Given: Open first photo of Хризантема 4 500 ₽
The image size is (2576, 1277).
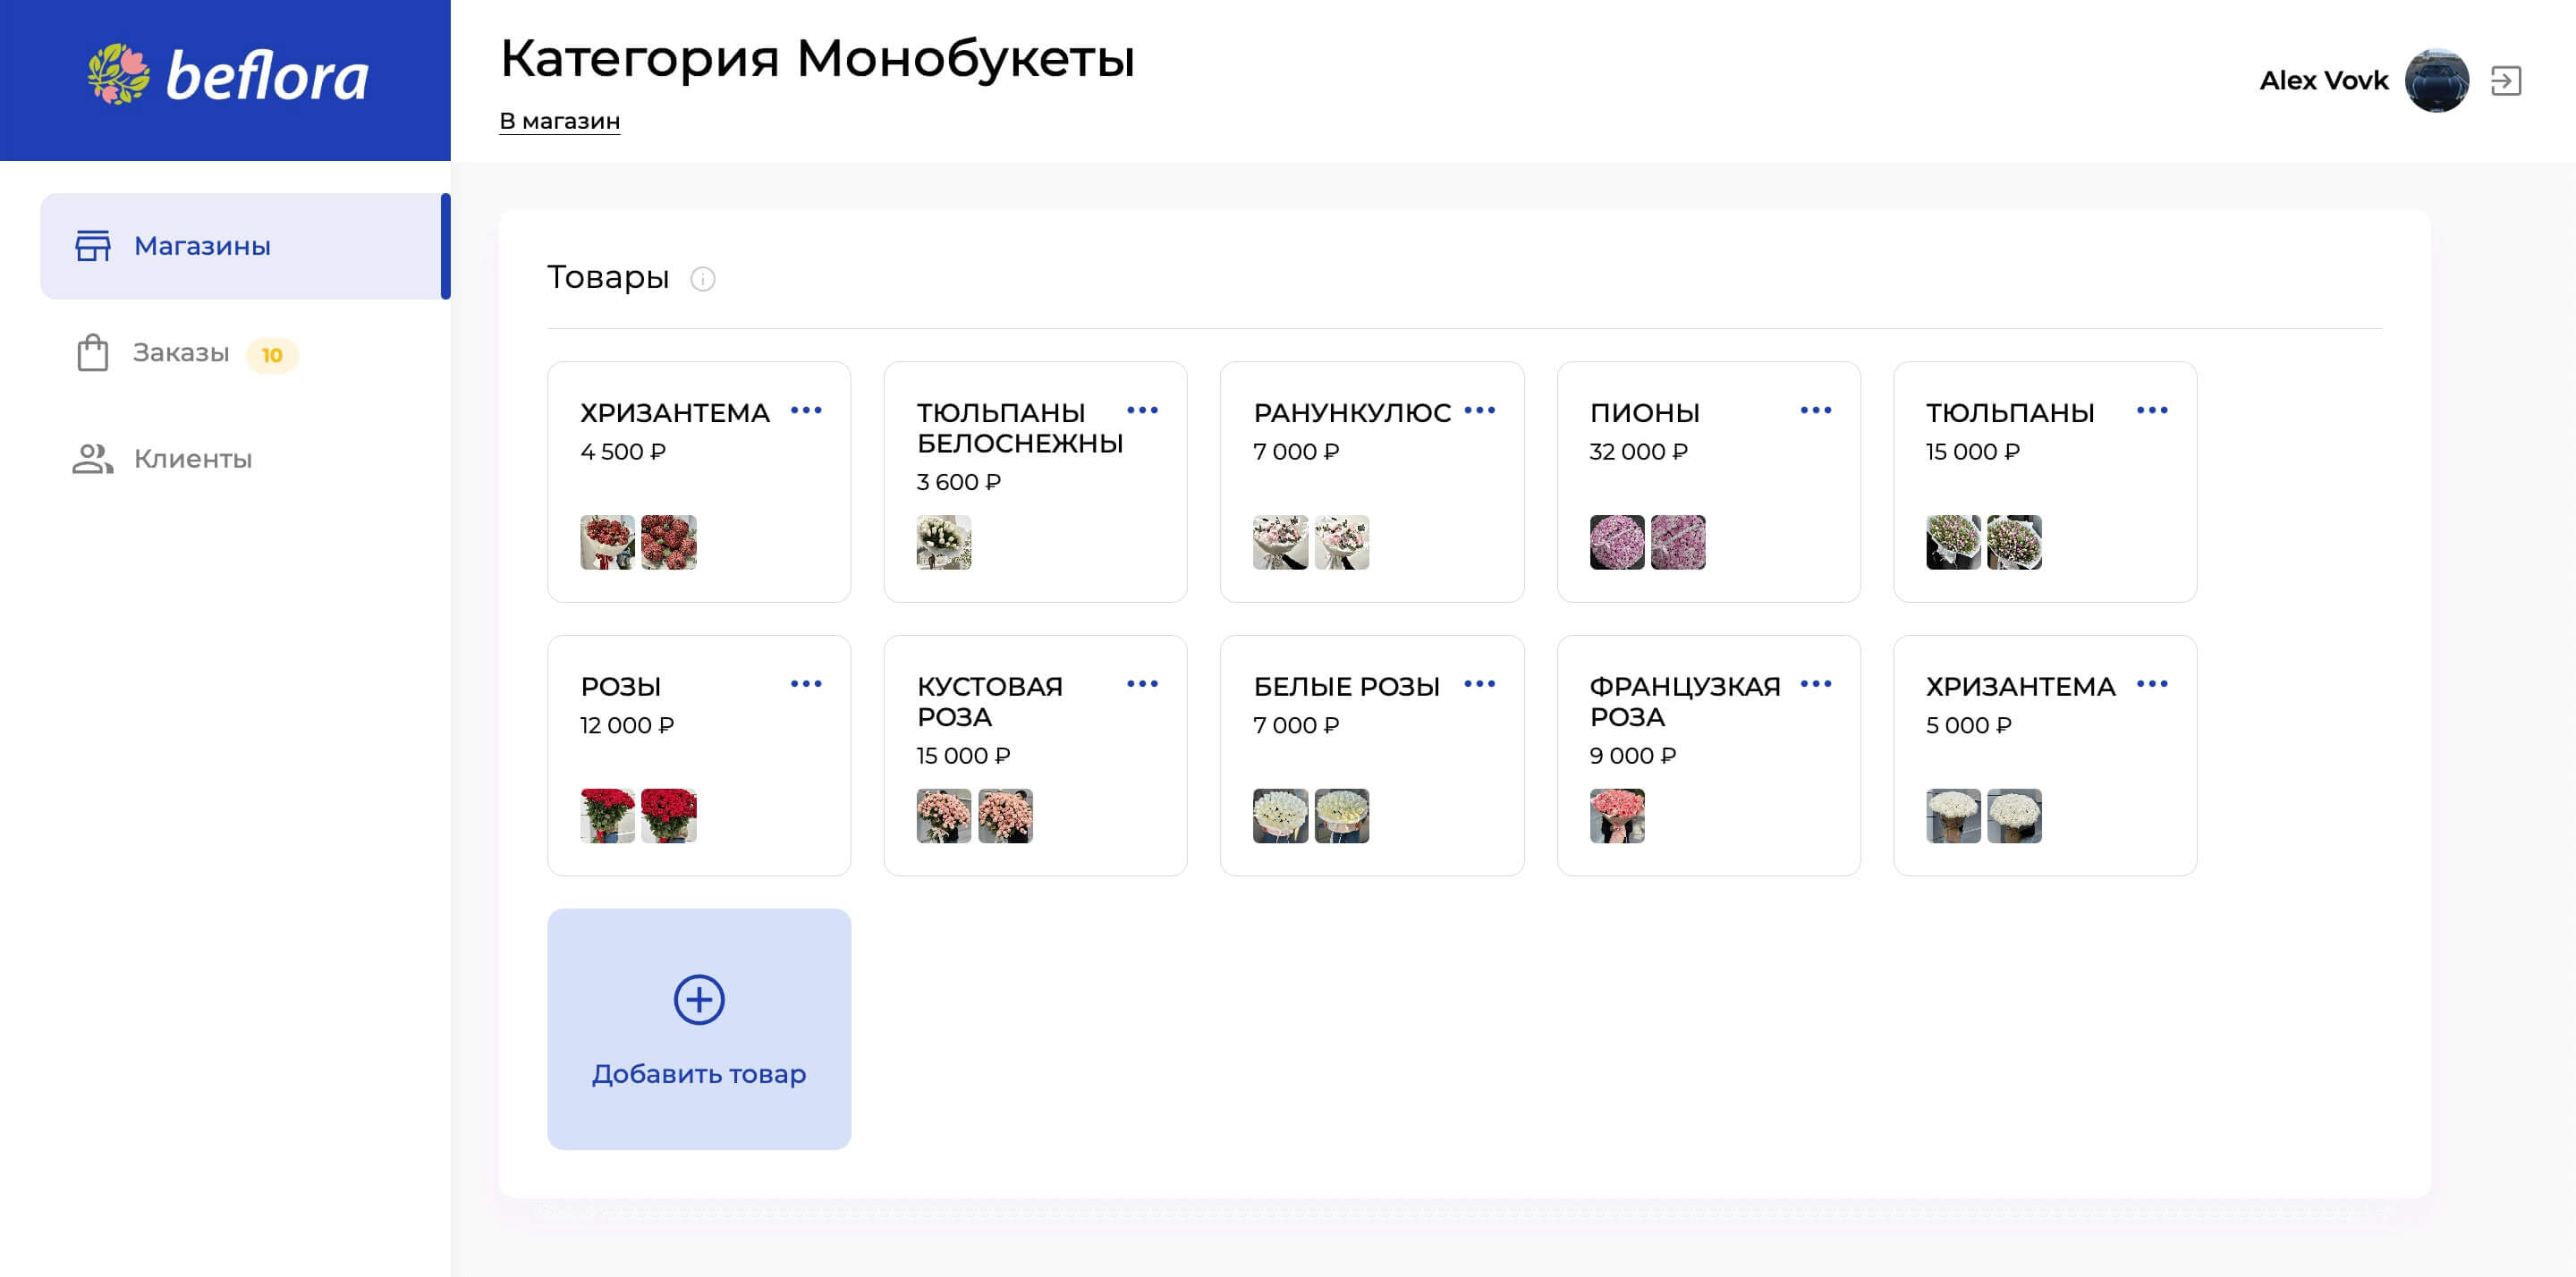Looking at the screenshot, I should coord(607,542).
